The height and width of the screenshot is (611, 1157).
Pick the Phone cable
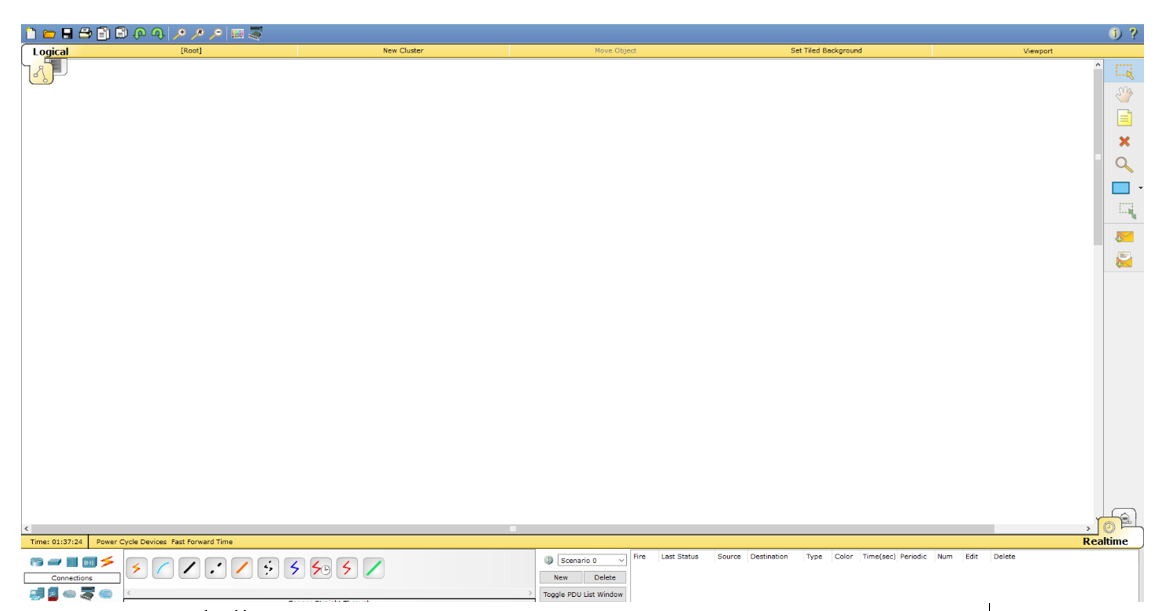(x=269, y=568)
